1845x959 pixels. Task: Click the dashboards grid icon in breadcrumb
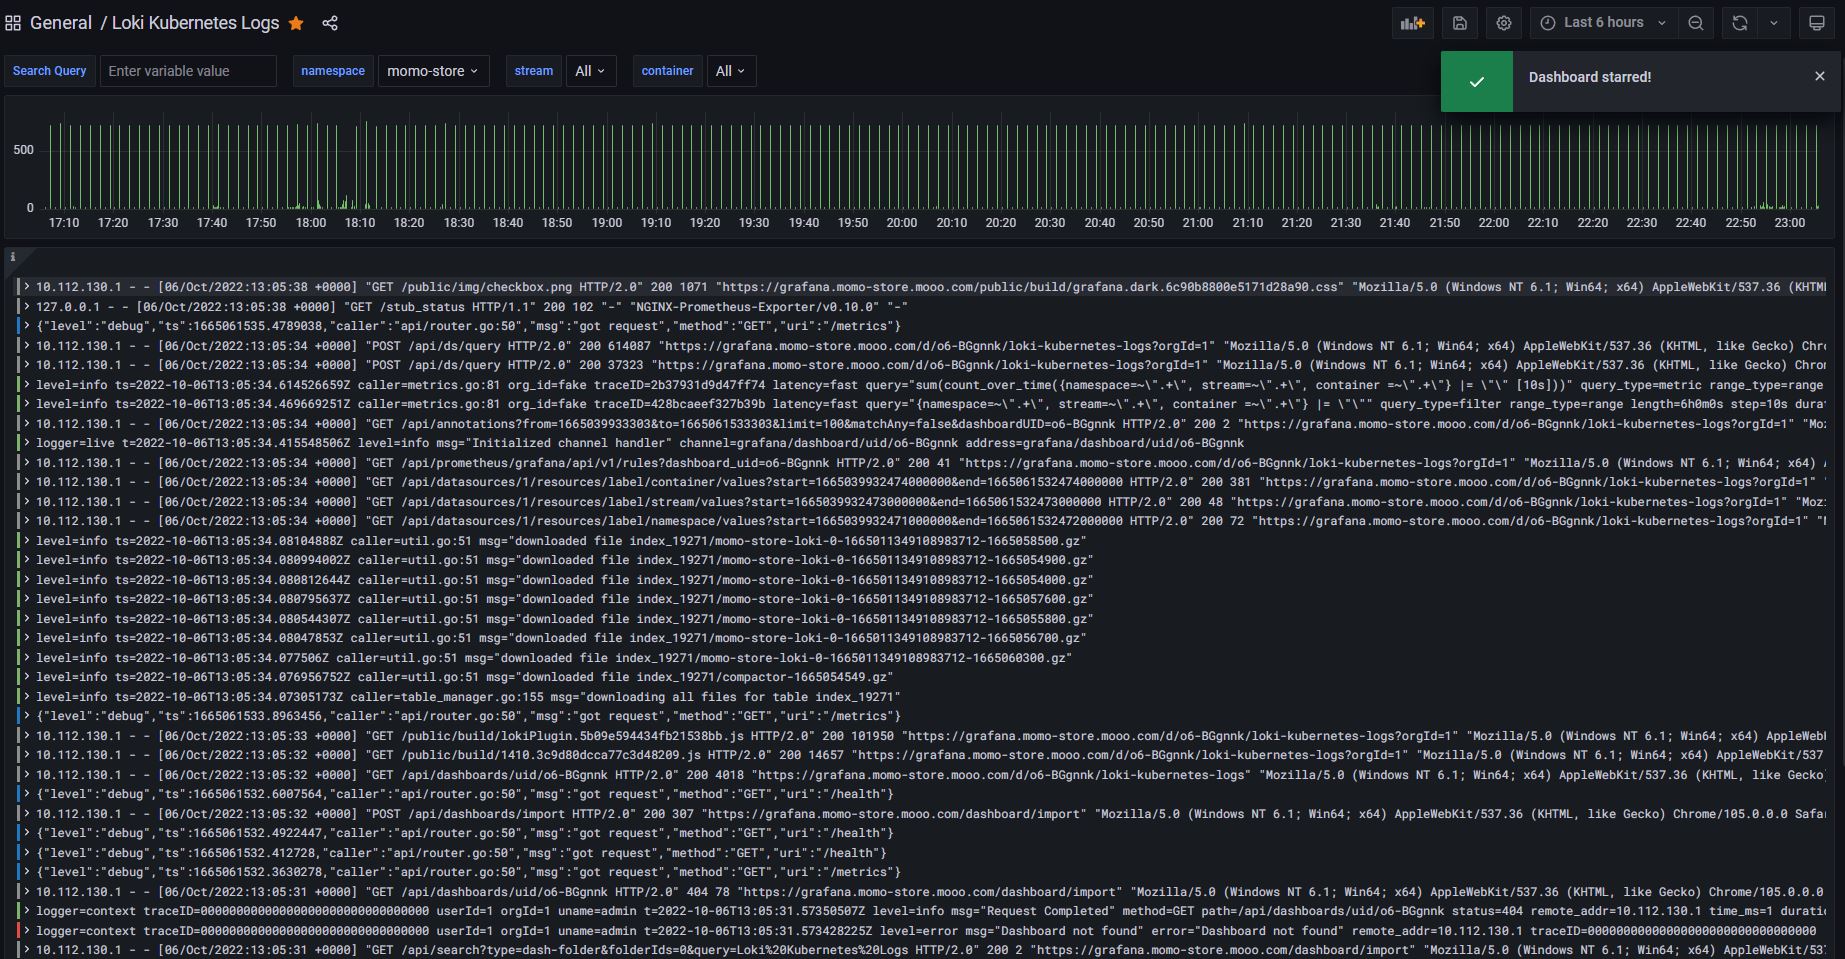click(13, 22)
